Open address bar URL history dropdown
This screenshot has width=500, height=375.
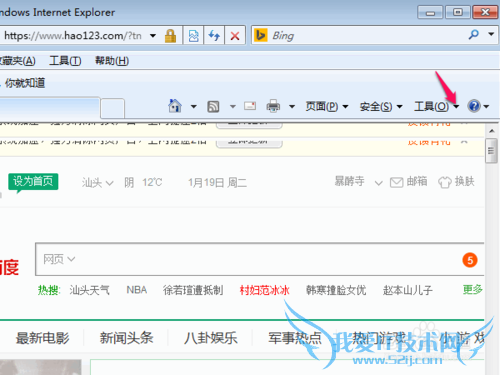click(x=153, y=36)
